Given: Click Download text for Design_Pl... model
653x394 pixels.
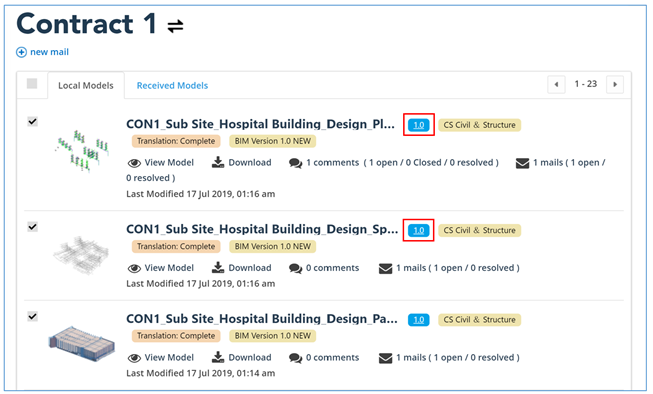Looking at the screenshot, I should 250,162.
